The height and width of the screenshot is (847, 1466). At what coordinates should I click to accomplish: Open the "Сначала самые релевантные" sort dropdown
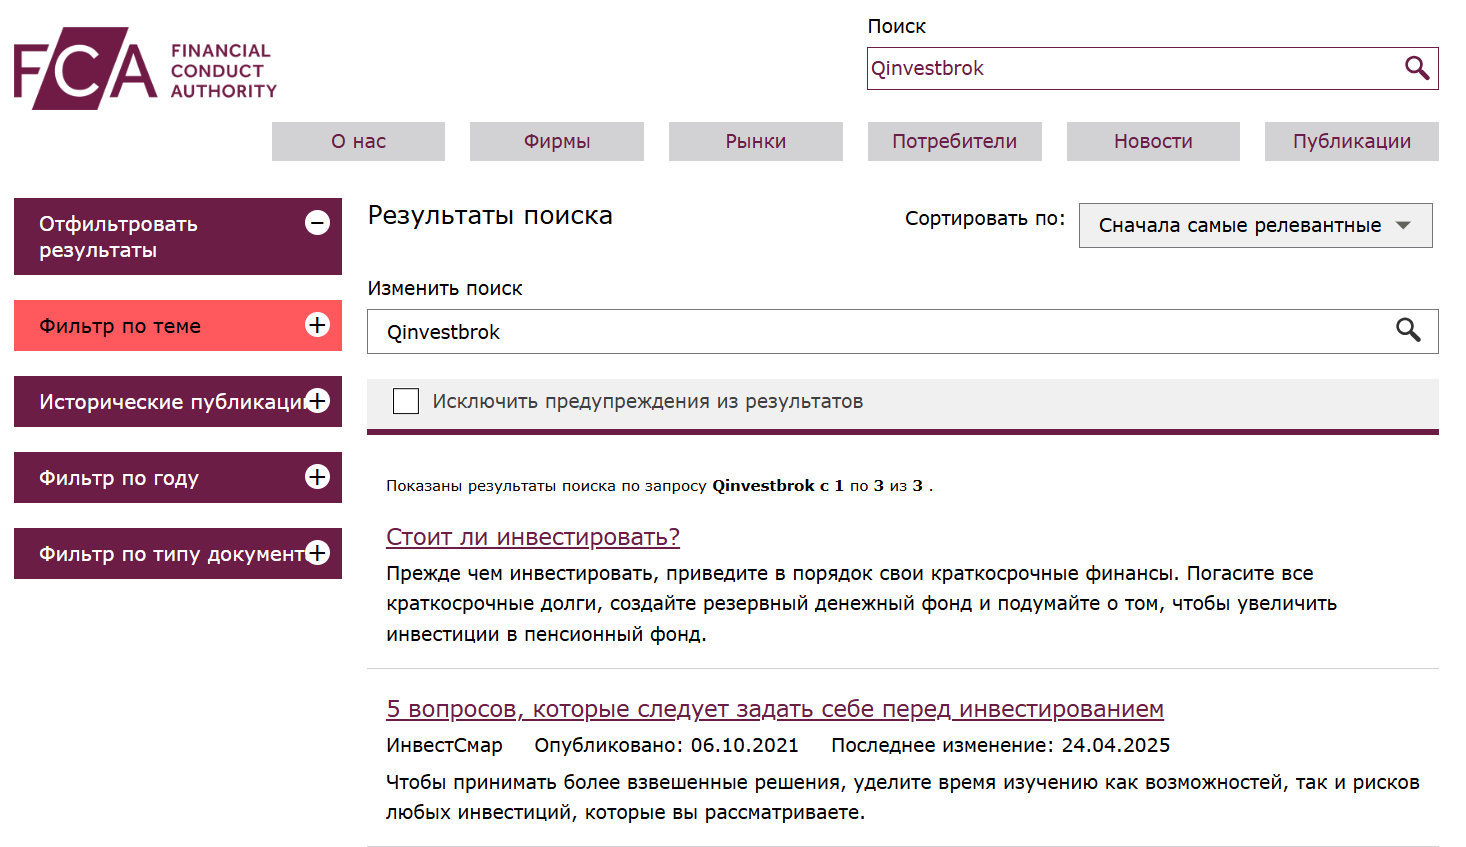pyautogui.click(x=1255, y=225)
